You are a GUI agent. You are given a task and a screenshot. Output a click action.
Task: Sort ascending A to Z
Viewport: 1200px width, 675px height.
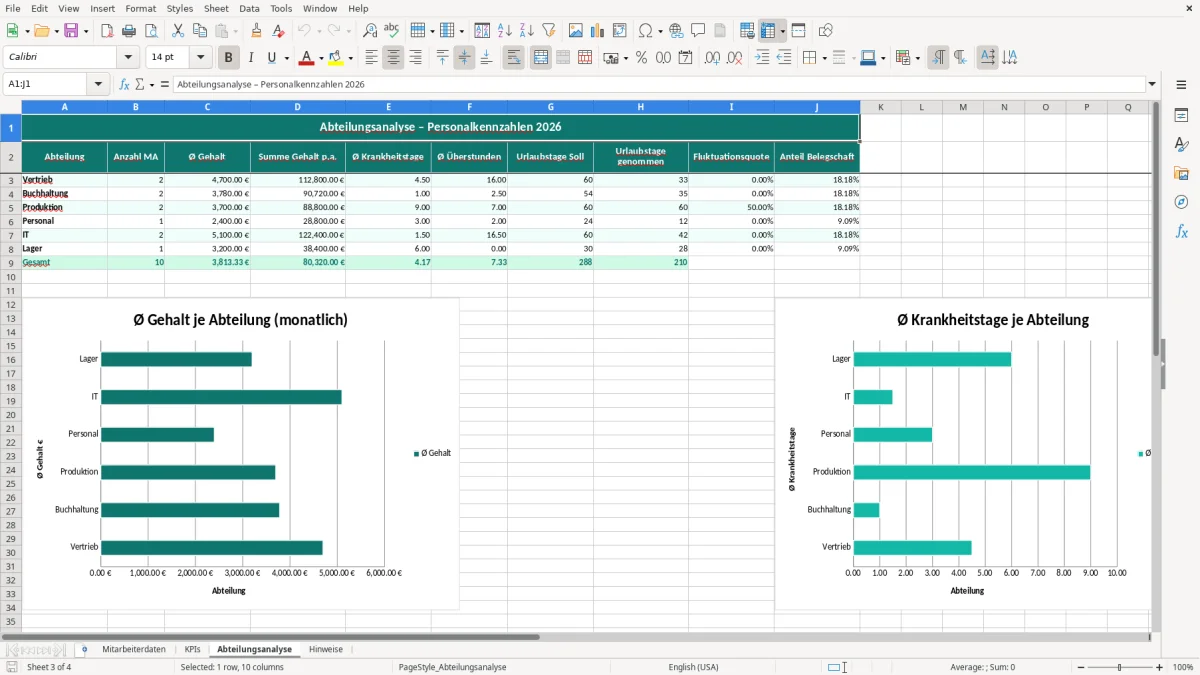(504, 31)
